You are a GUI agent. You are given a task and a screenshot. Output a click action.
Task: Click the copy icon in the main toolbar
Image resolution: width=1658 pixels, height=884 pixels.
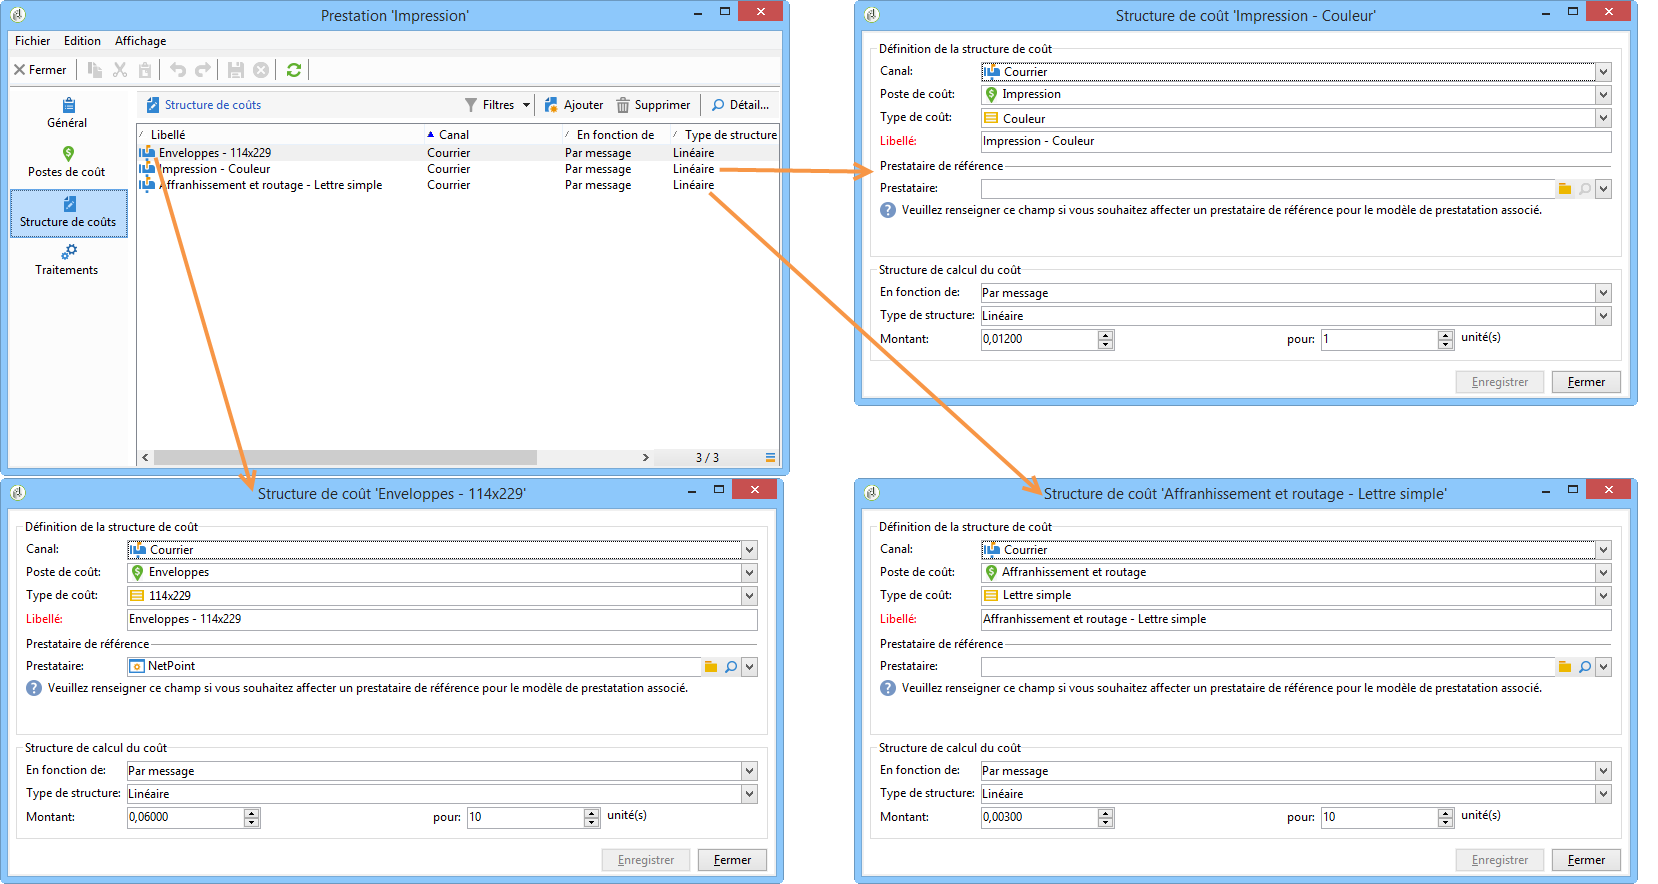[x=95, y=70]
